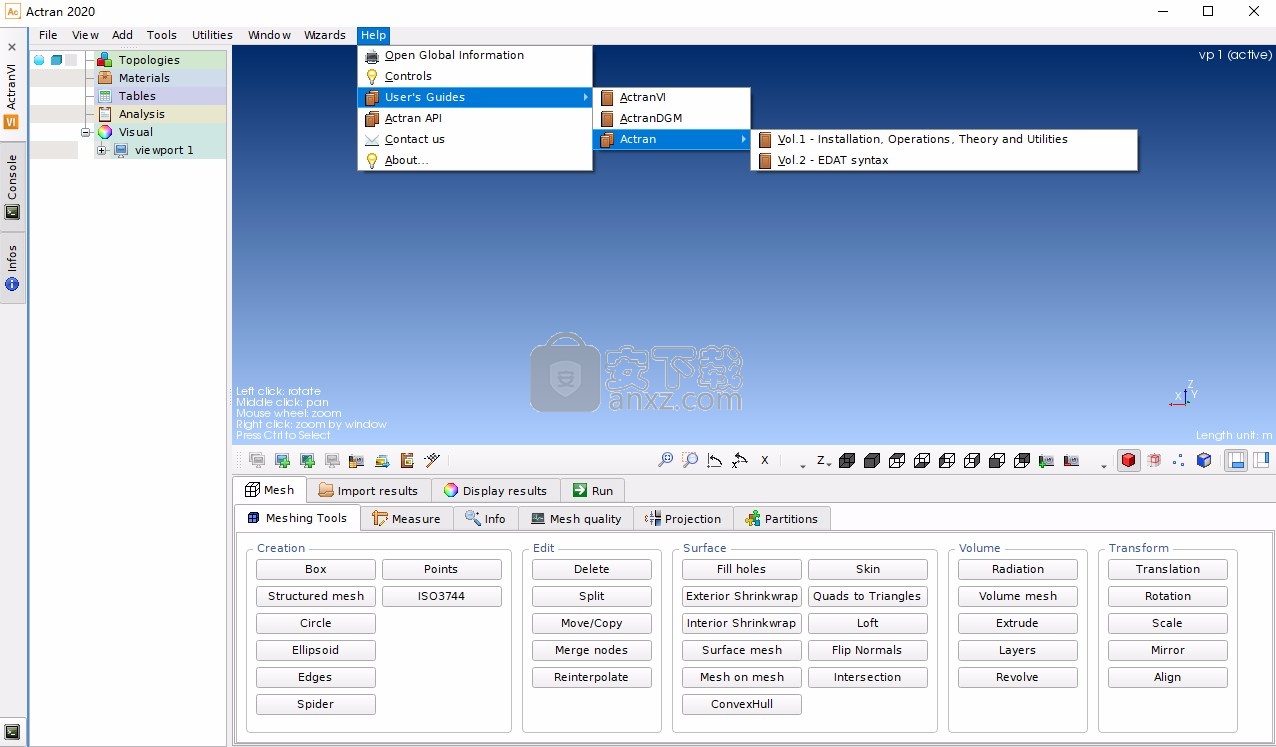
Task: Click the first black cube view orientation icon
Action: pyautogui.click(x=847, y=460)
